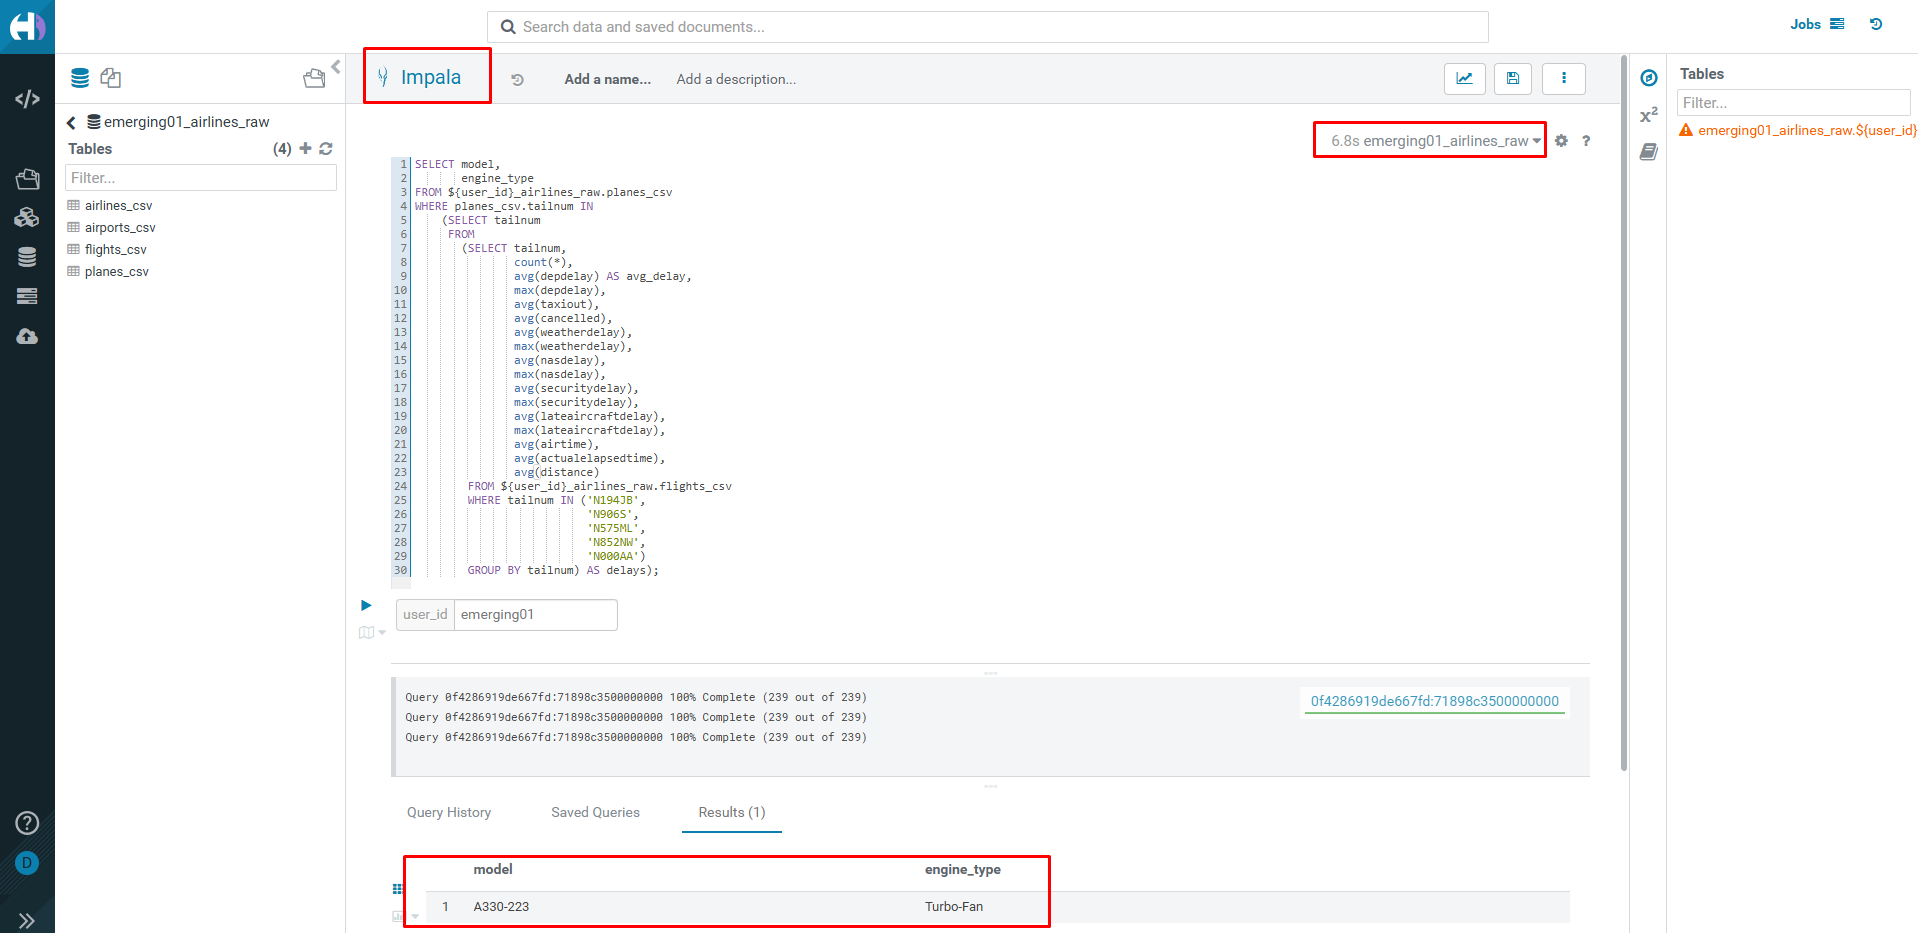Collapse the left assist panel
The width and height of the screenshot is (1918, 933).
pos(336,67)
